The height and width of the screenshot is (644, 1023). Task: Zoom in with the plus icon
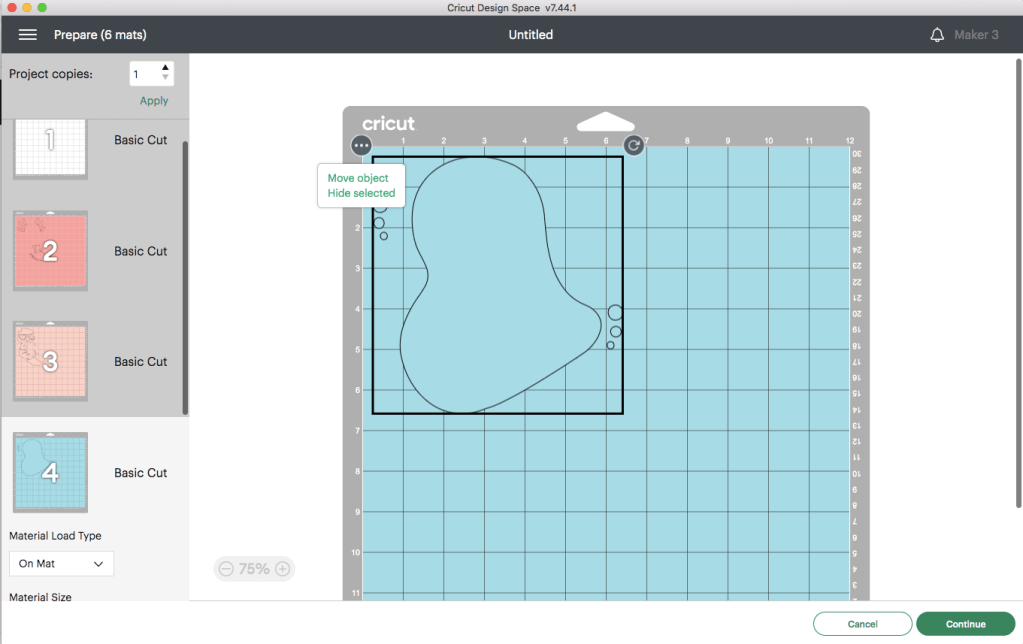pyautogui.click(x=283, y=569)
